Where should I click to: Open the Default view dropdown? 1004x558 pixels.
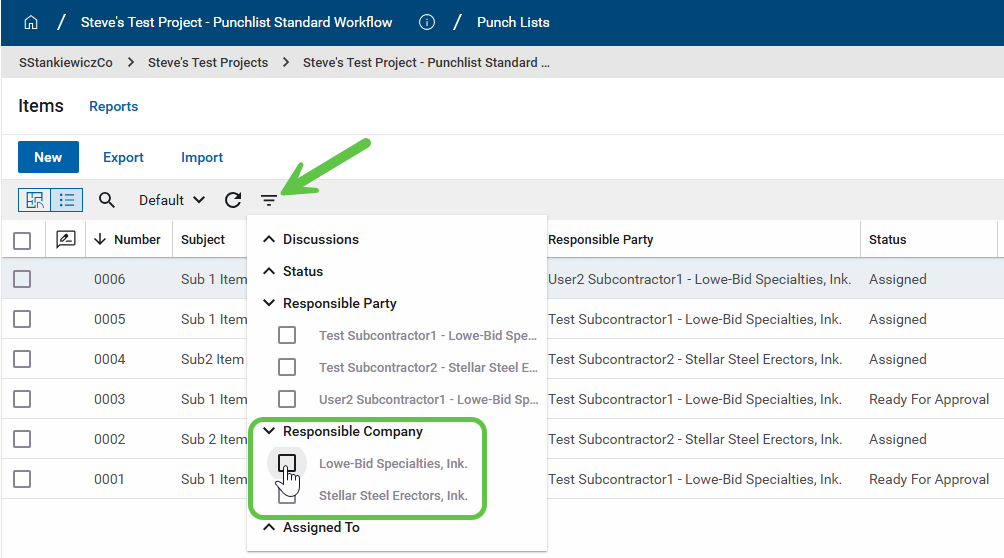point(171,200)
